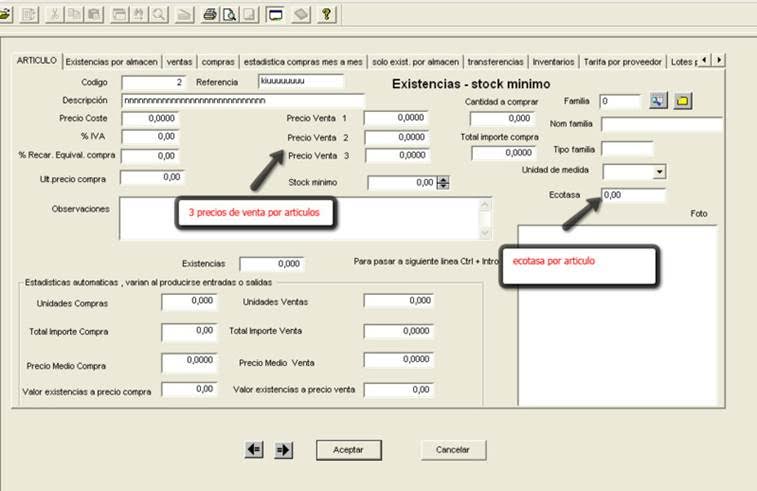Click the Familia search magnifier icon
The height and width of the screenshot is (491, 757).
pos(658,101)
